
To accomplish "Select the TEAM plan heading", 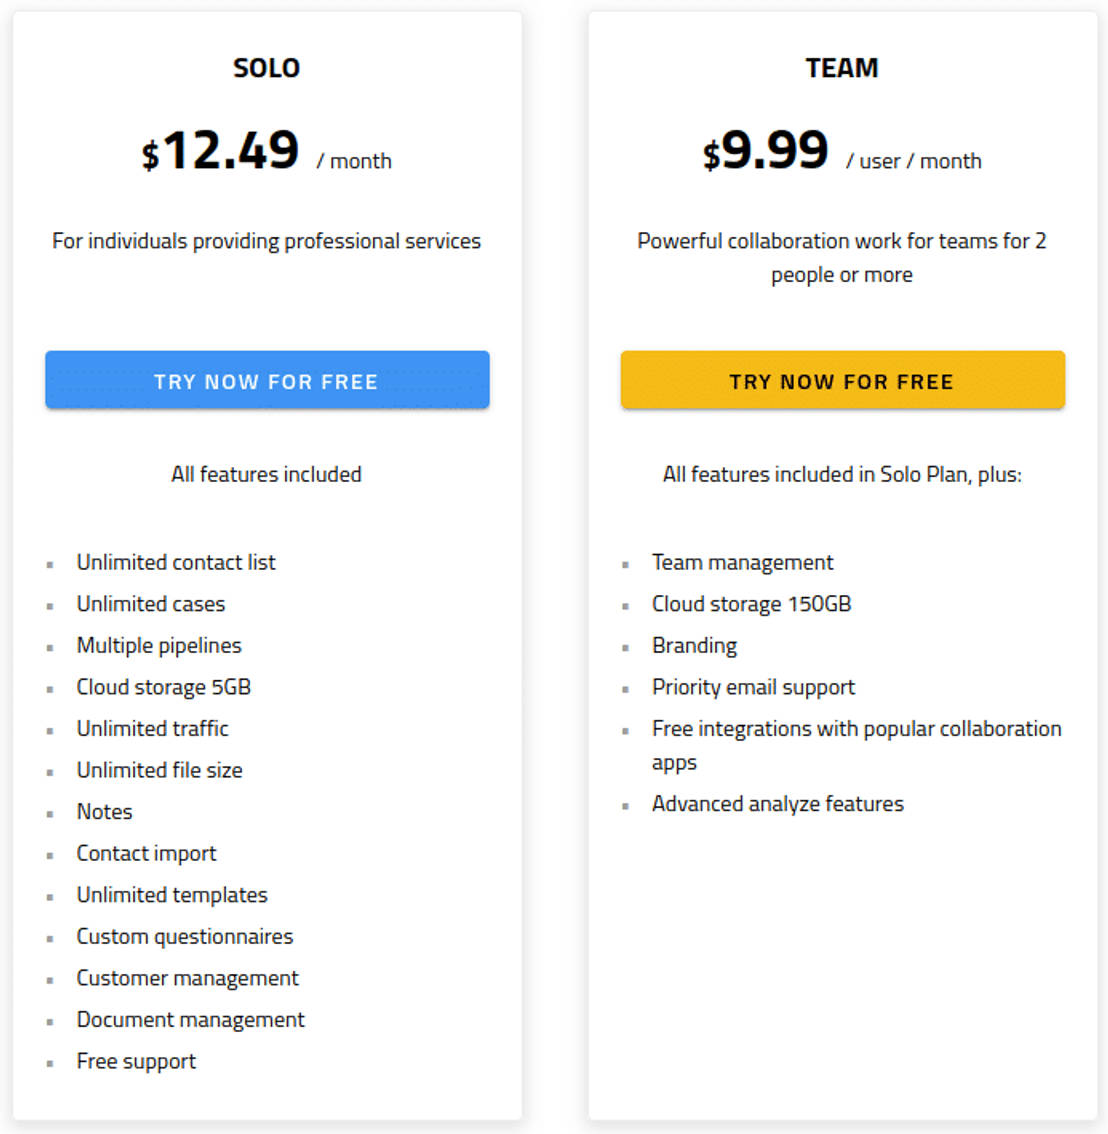I will 842,68.
